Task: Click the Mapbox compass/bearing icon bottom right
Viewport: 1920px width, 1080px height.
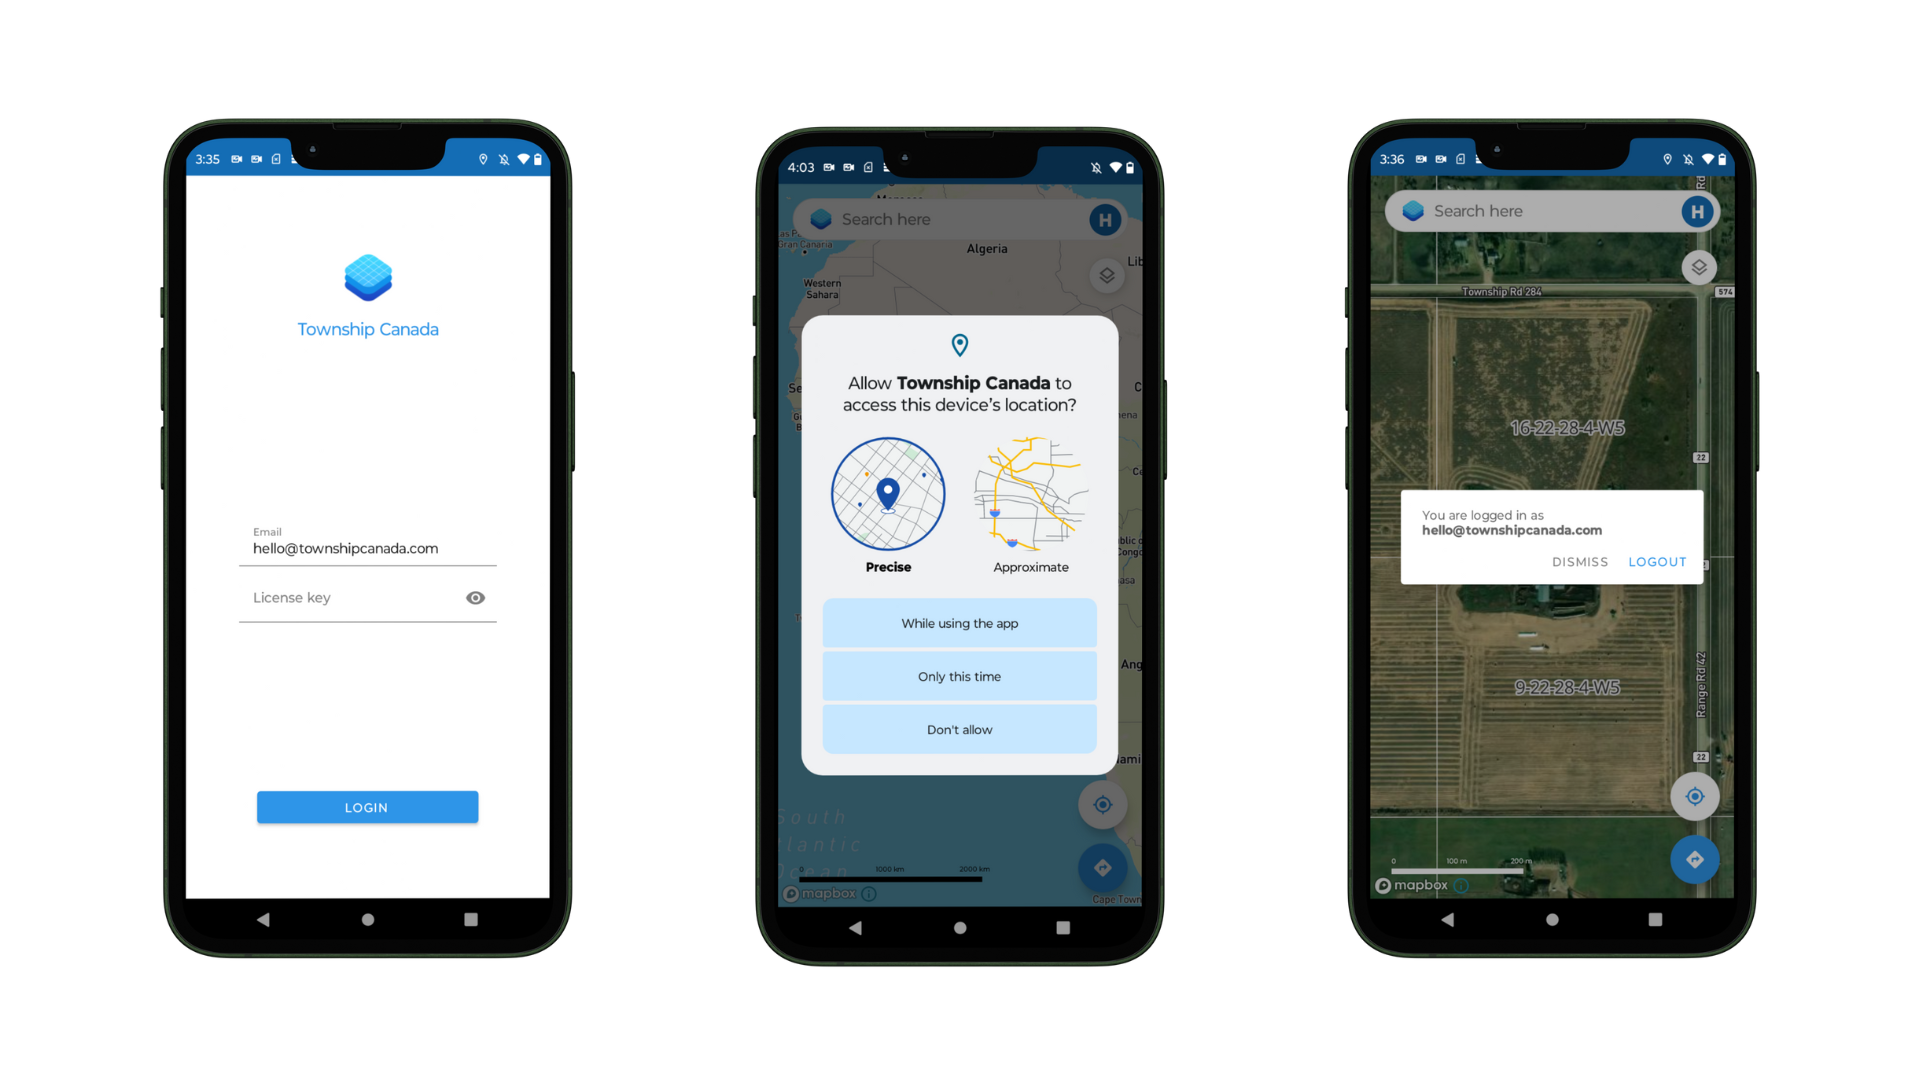Action: [1695, 857]
